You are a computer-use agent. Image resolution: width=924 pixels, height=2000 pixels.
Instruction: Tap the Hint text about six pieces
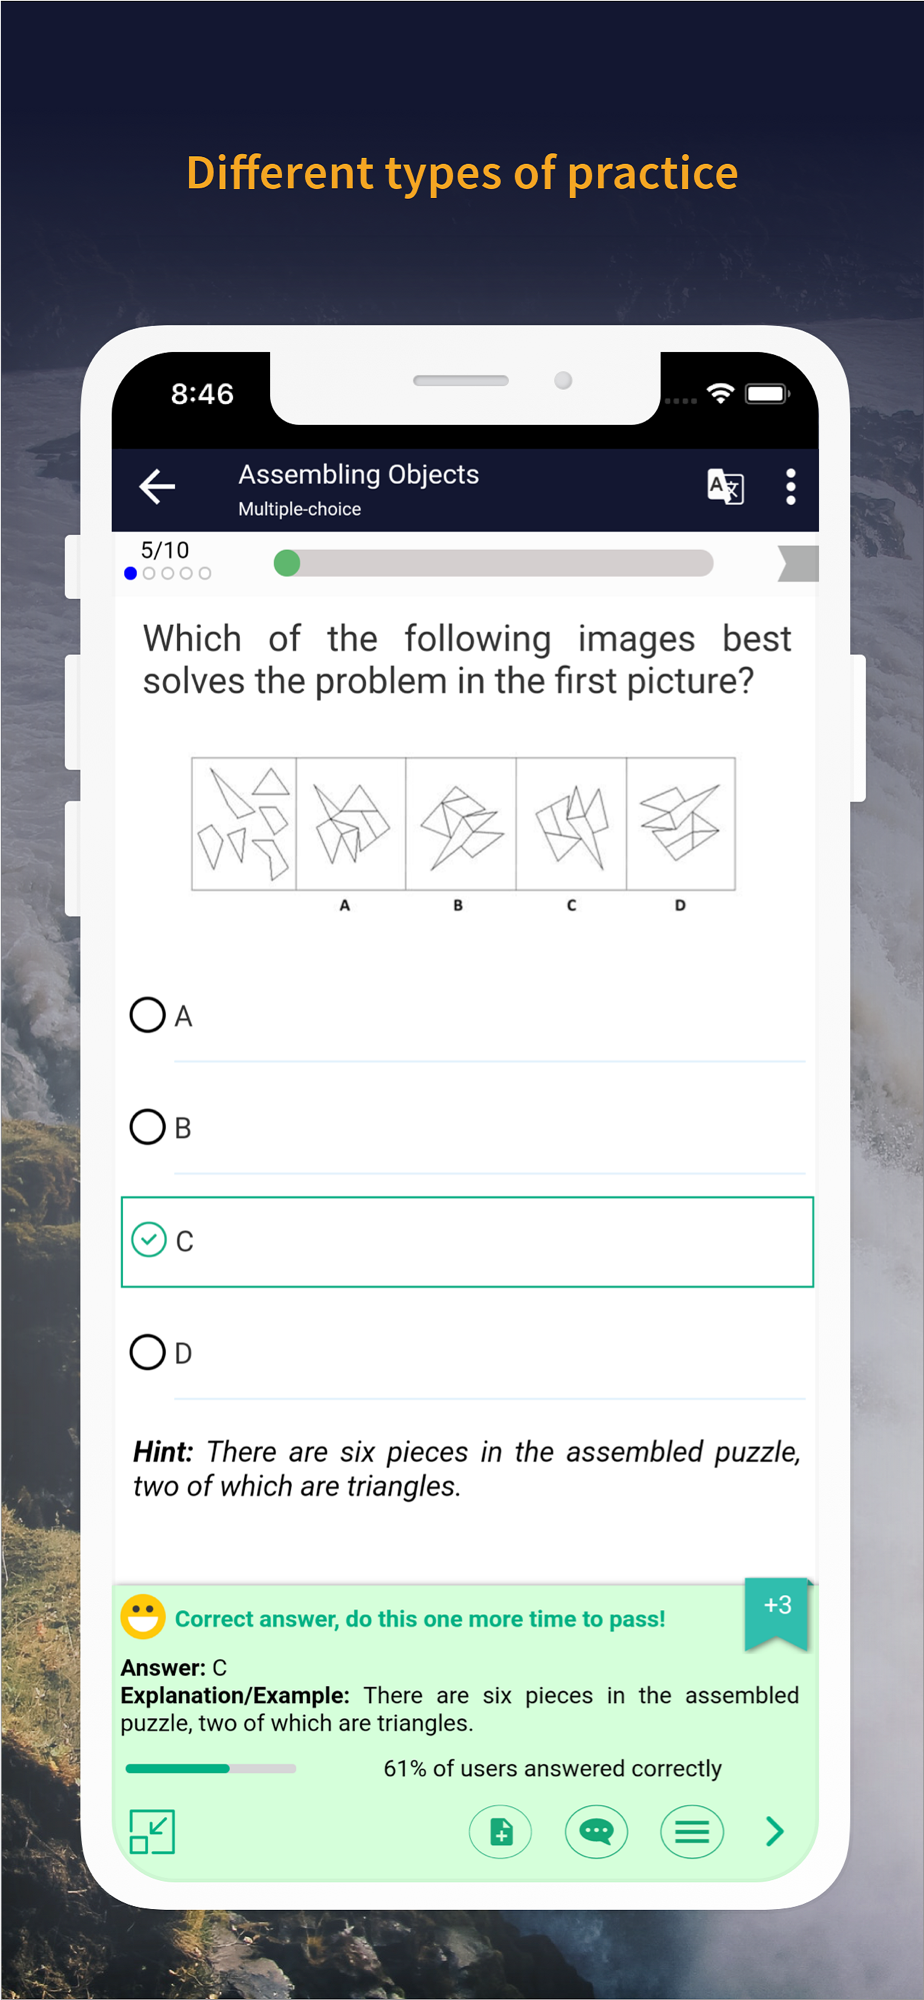click(x=467, y=1469)
